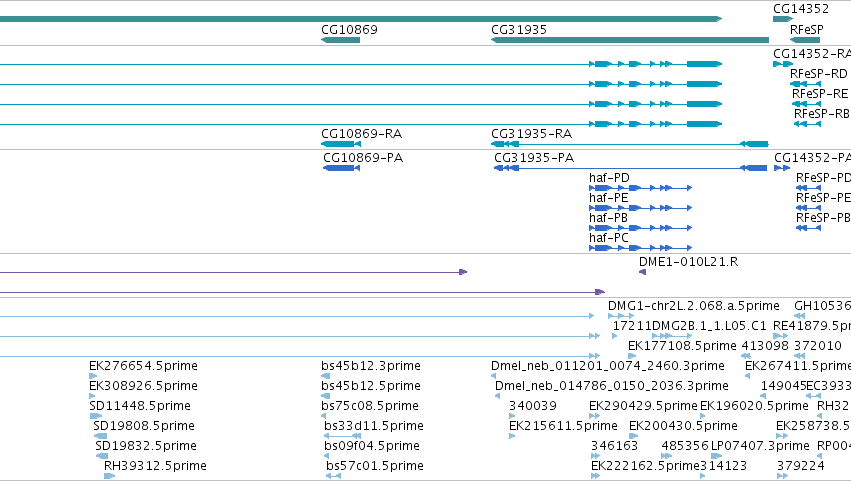Click the CG31935-PA protein label

tap(534, 158)
